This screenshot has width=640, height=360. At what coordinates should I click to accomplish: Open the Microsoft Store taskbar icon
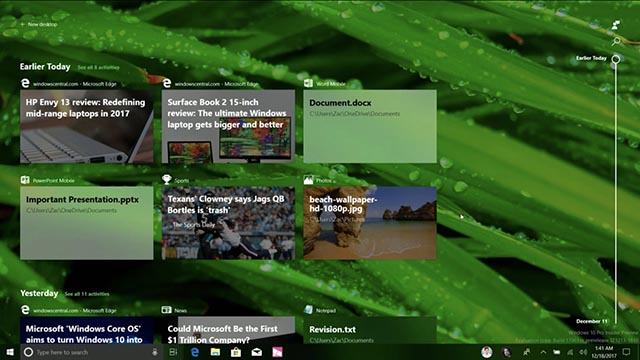(x=236, y=352)
